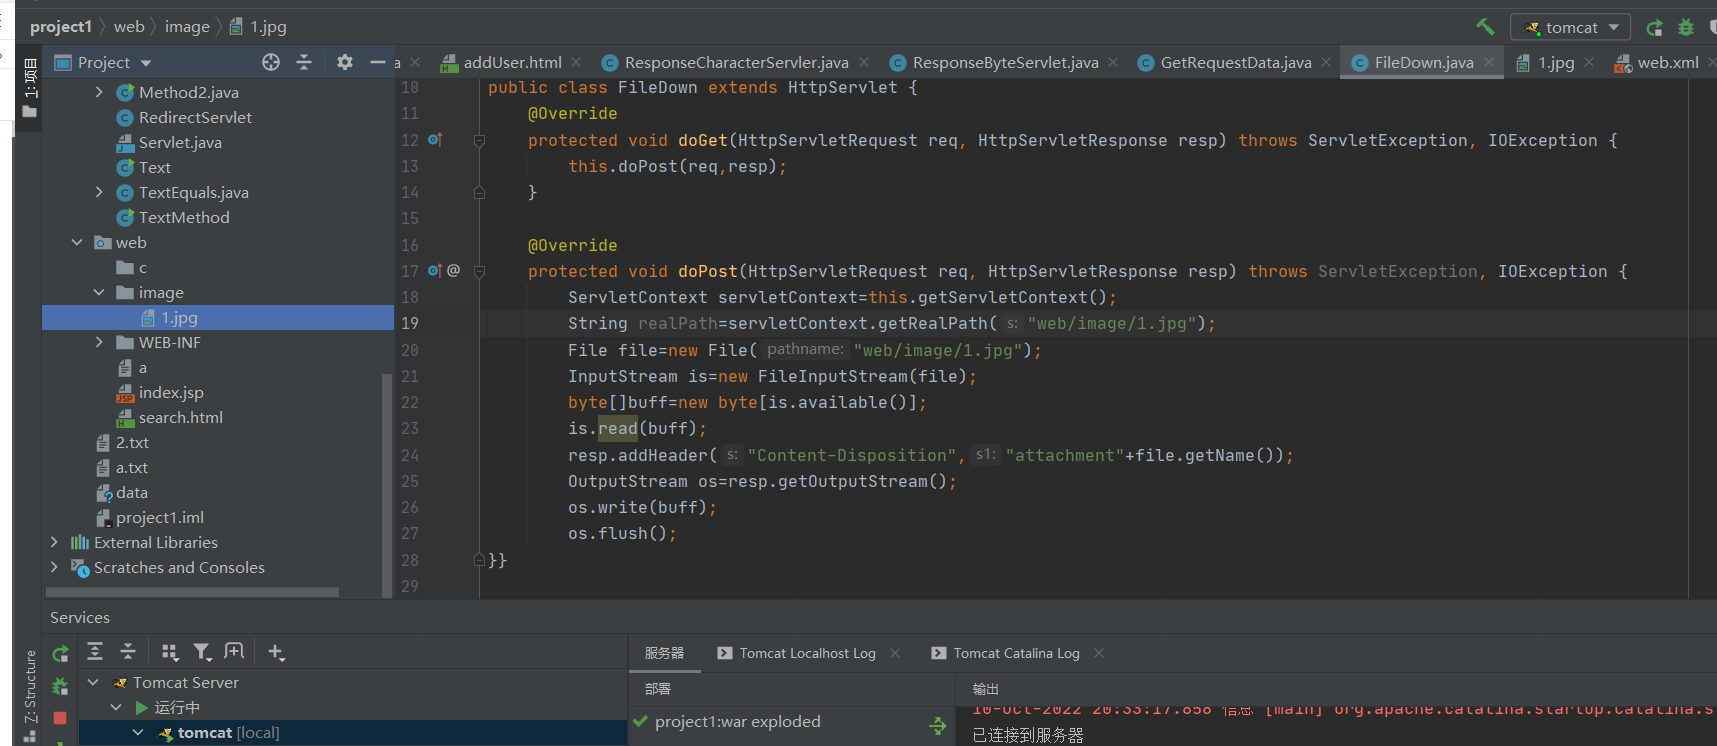Close the GetRequestData.java tab
The width and height of the screenshot is (1717, 746).
click(x=1326, y=62)
